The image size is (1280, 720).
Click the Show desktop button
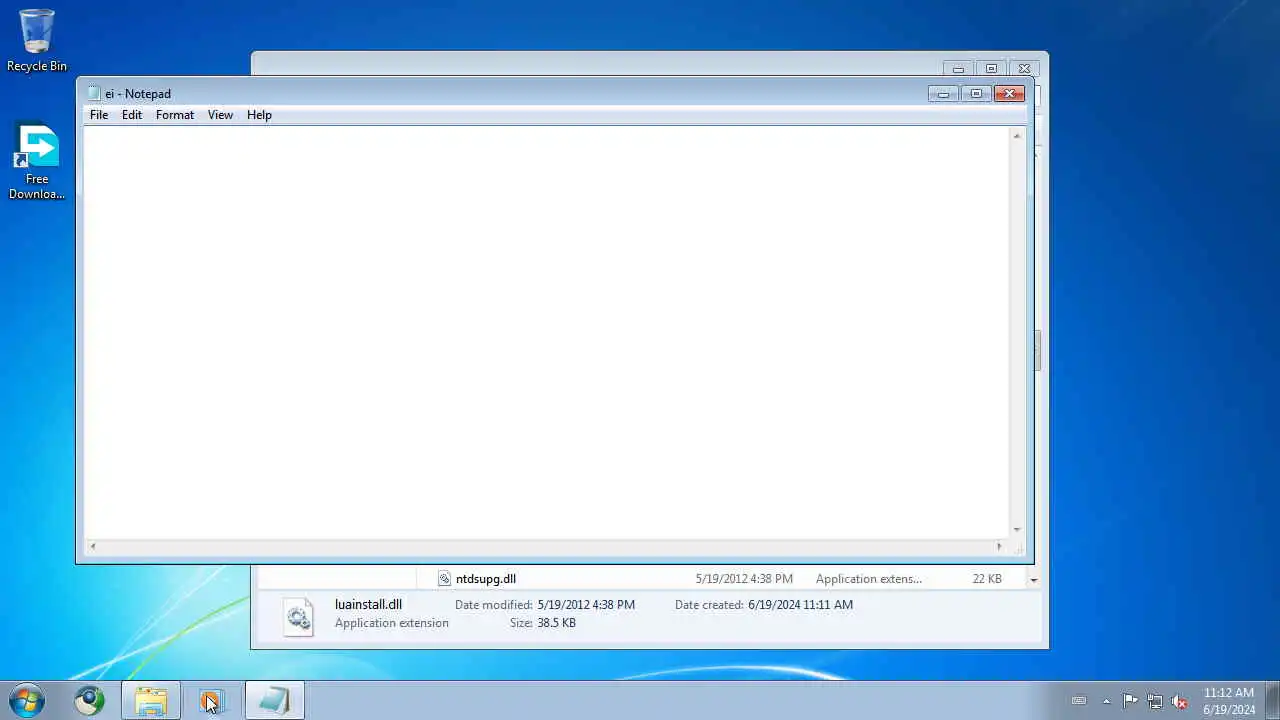(x=1272, y=701)
